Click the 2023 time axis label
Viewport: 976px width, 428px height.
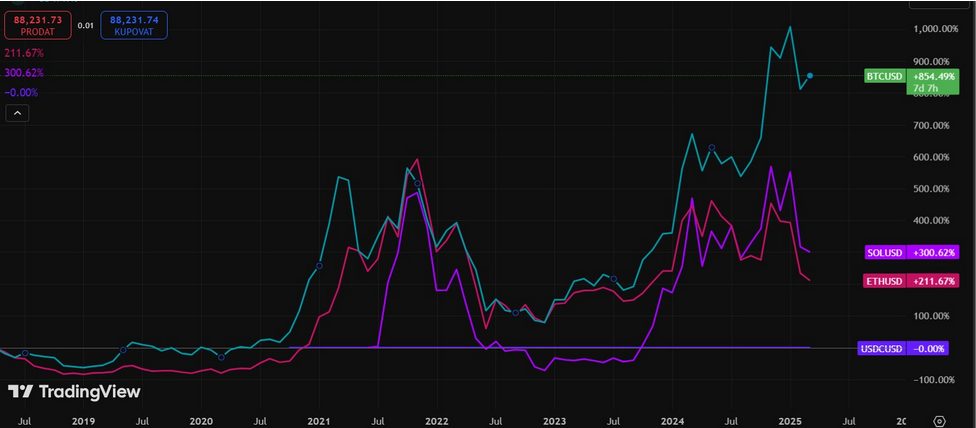555,421
